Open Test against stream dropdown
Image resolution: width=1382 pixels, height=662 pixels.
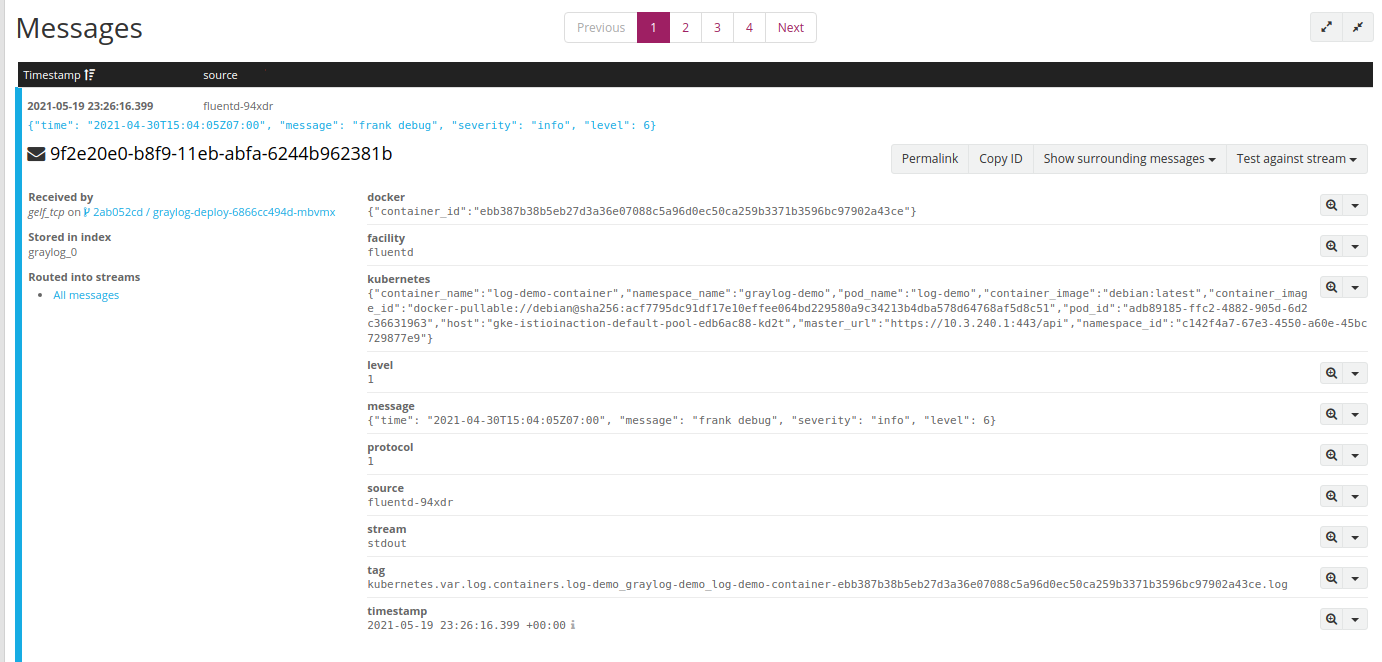point(1296,159)
